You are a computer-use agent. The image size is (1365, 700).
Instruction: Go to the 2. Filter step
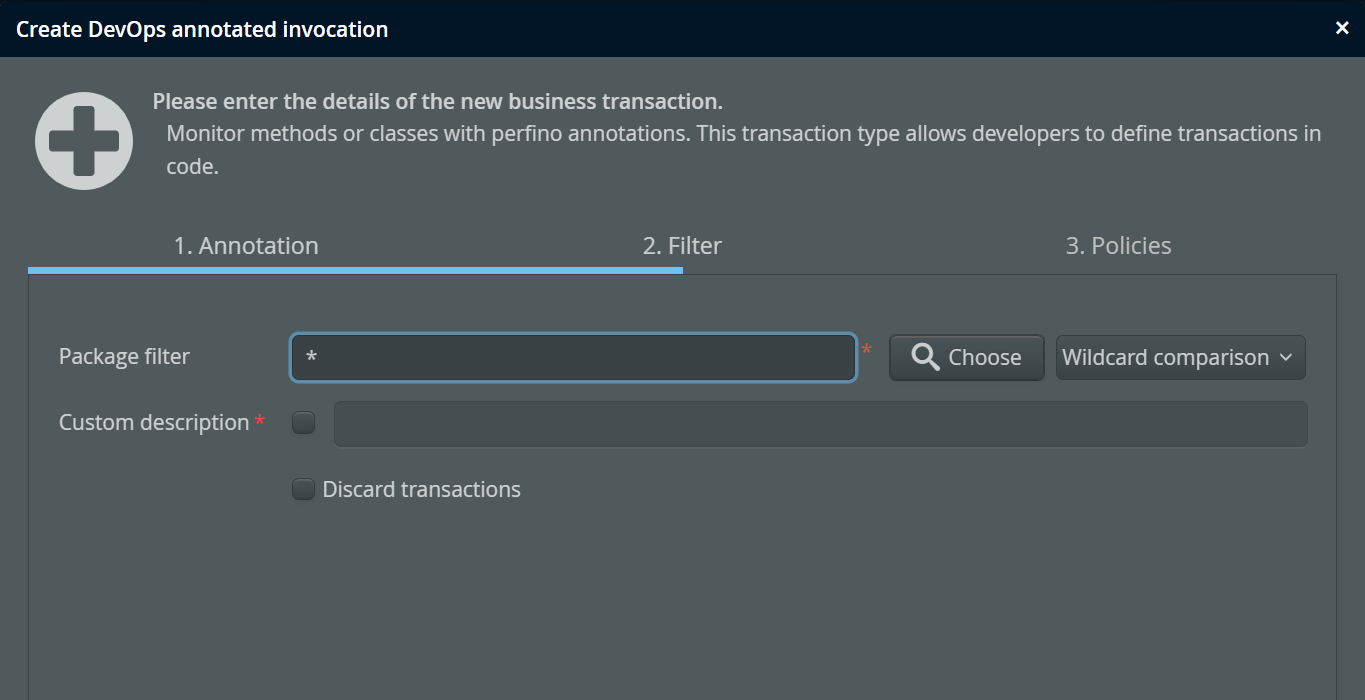pos(682,246)
